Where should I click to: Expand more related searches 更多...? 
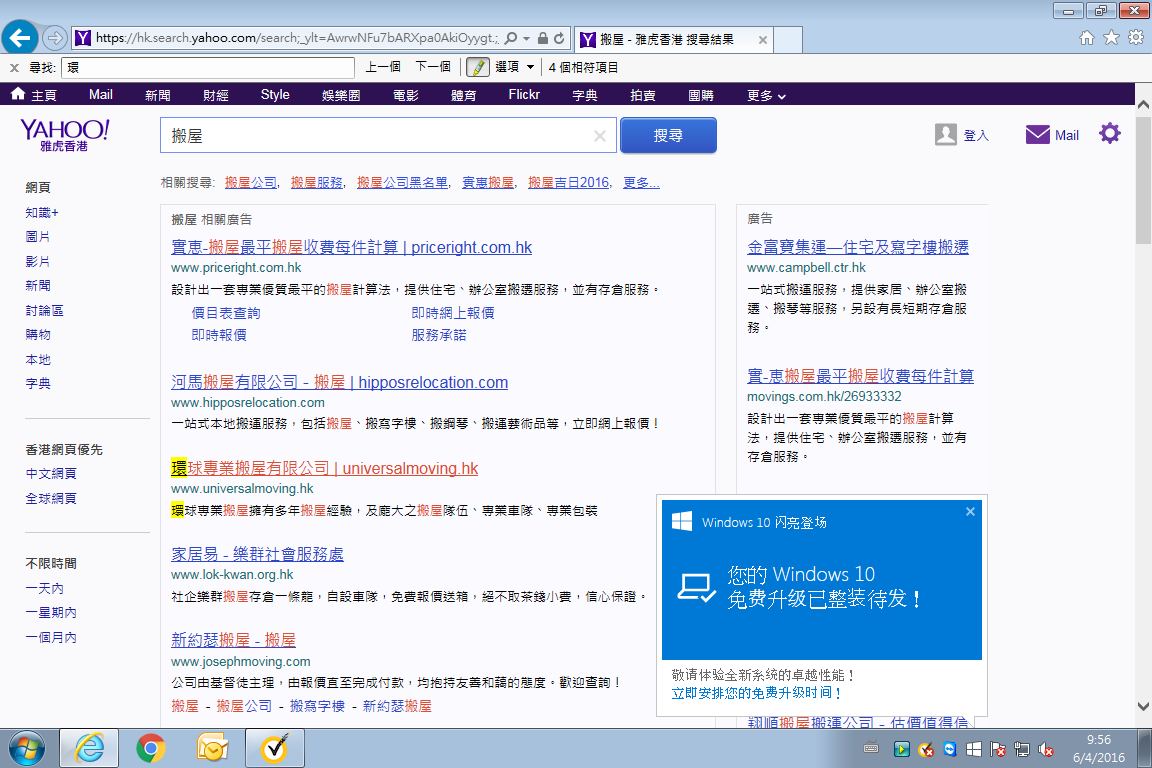coord(641,183)
